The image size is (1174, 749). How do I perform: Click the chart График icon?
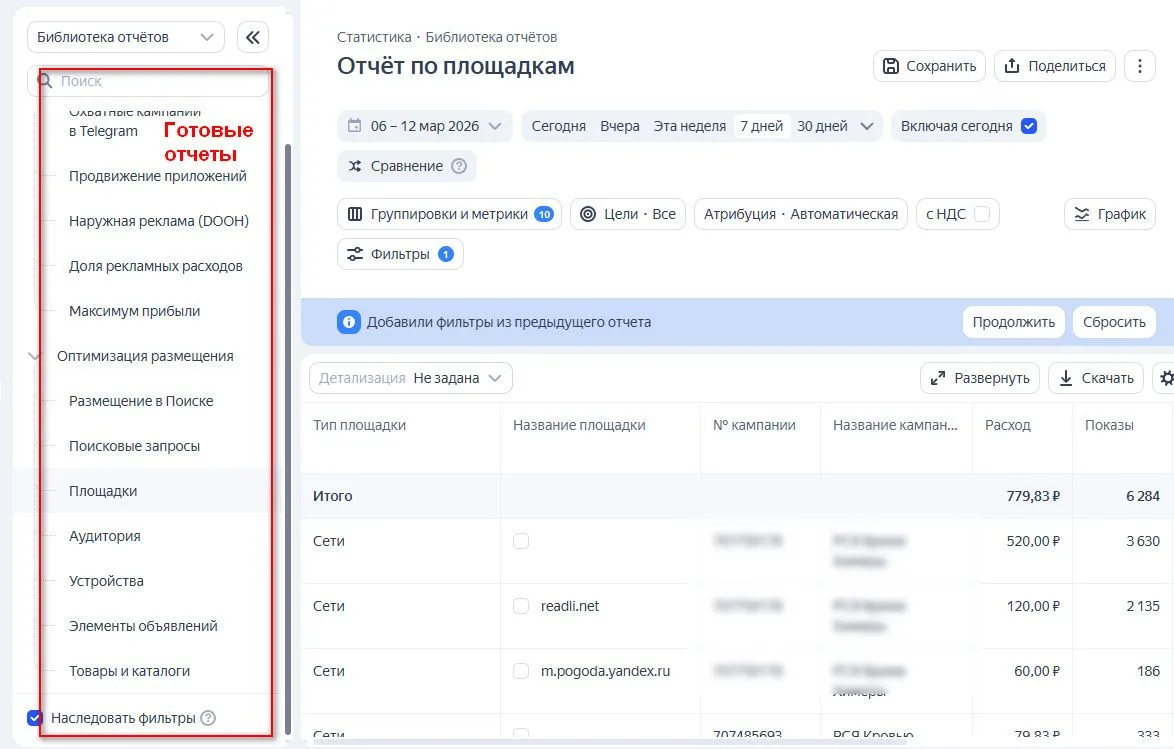click(1082, 214)
